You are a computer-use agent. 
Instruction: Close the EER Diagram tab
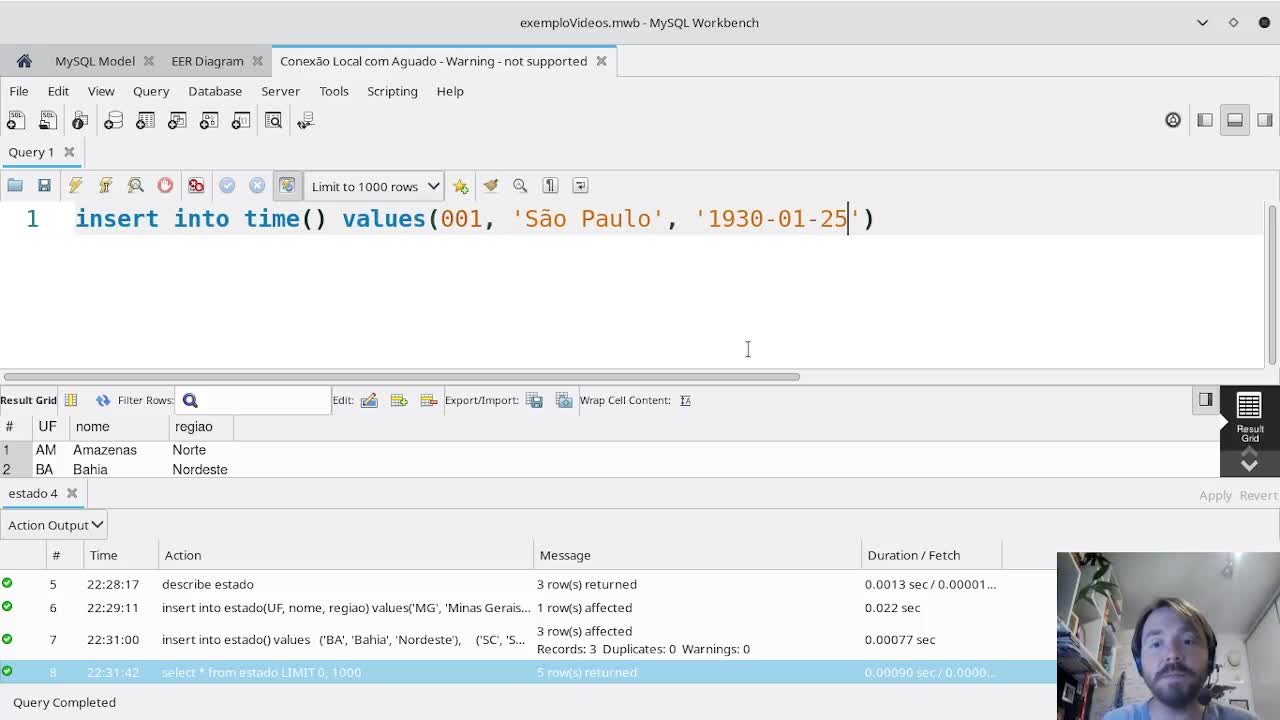coord(257,61)
